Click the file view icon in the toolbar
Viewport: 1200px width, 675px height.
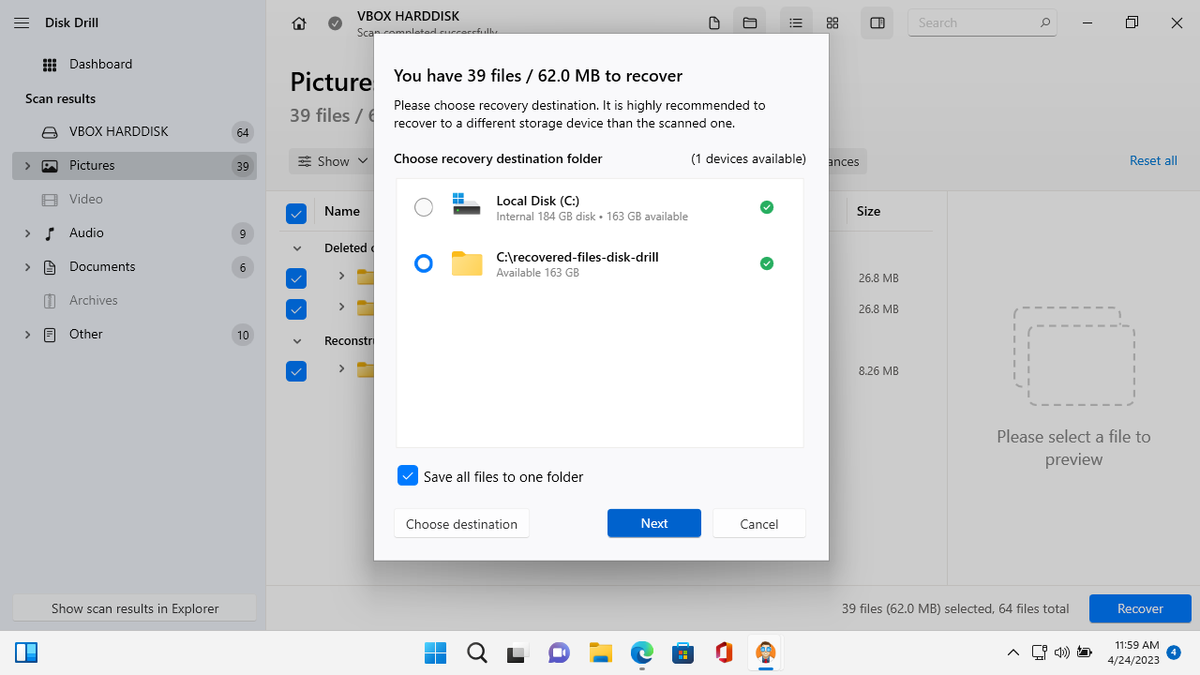(x=713, y=23)
